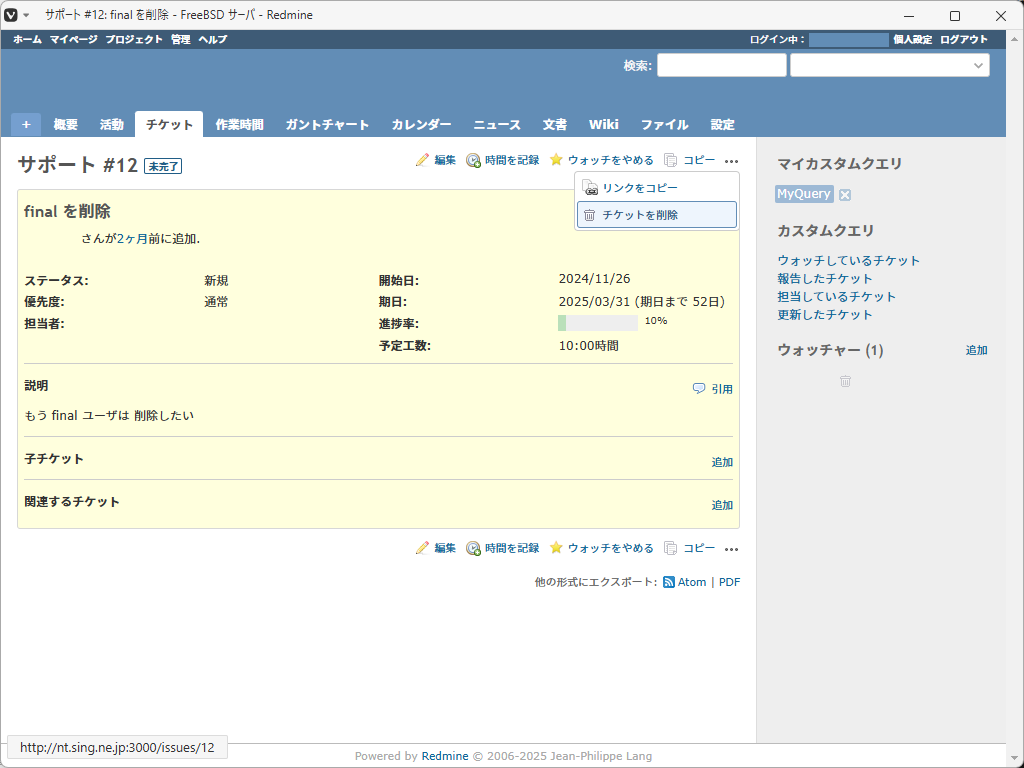Click the top copy pages icon
The height and width of the screenshot is (768, 1024).
coord(670,160)
